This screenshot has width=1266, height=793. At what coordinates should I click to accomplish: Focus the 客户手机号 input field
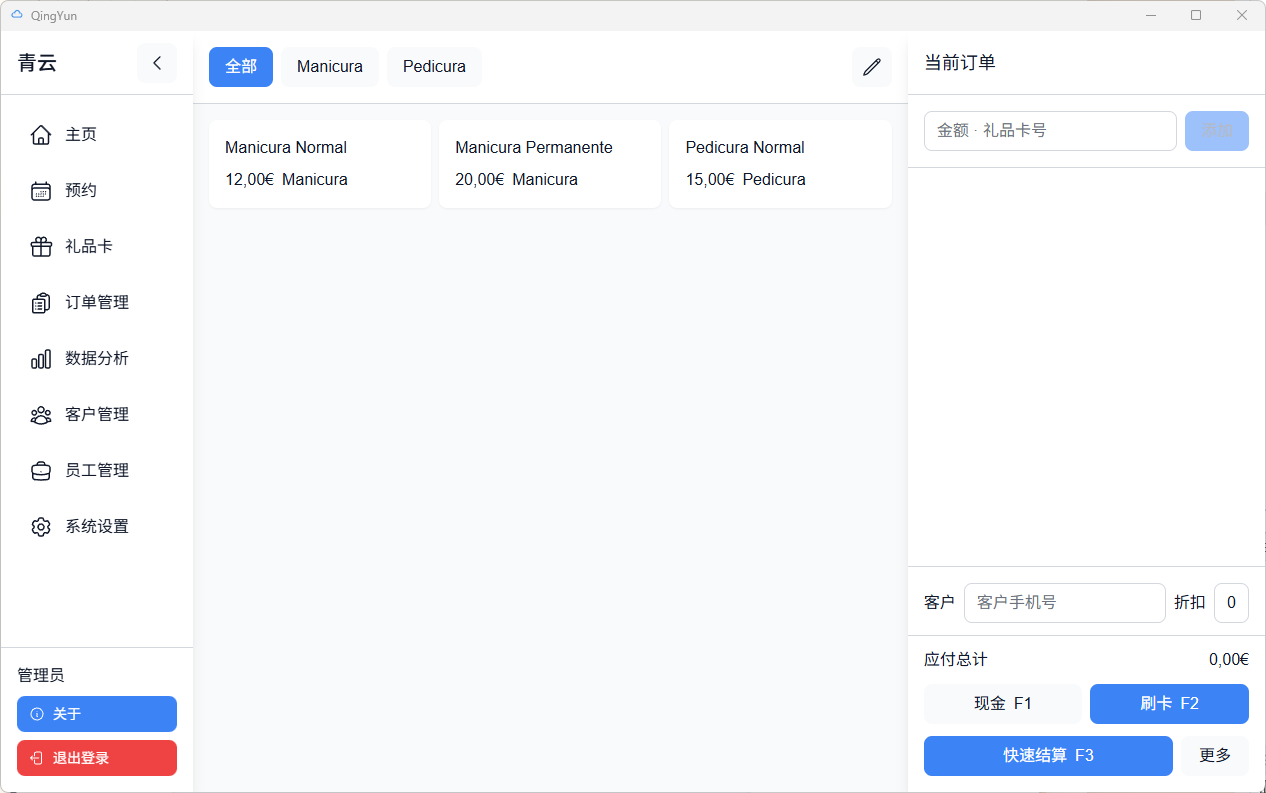(x=1065, y=603)
